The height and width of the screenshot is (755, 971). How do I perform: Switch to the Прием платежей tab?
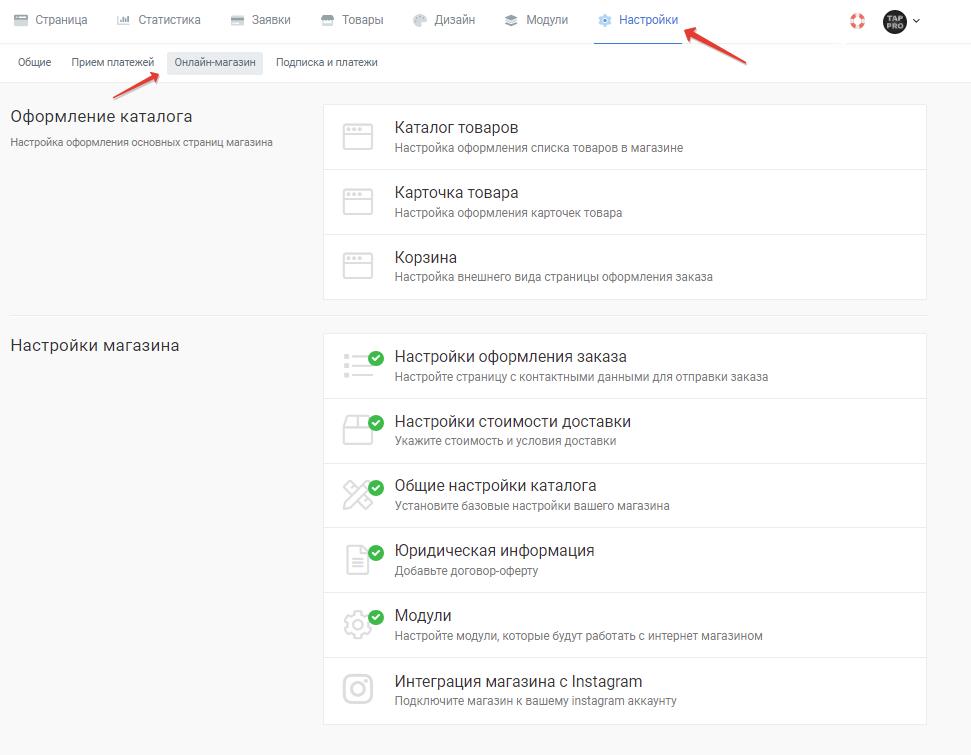coord(113,62)
